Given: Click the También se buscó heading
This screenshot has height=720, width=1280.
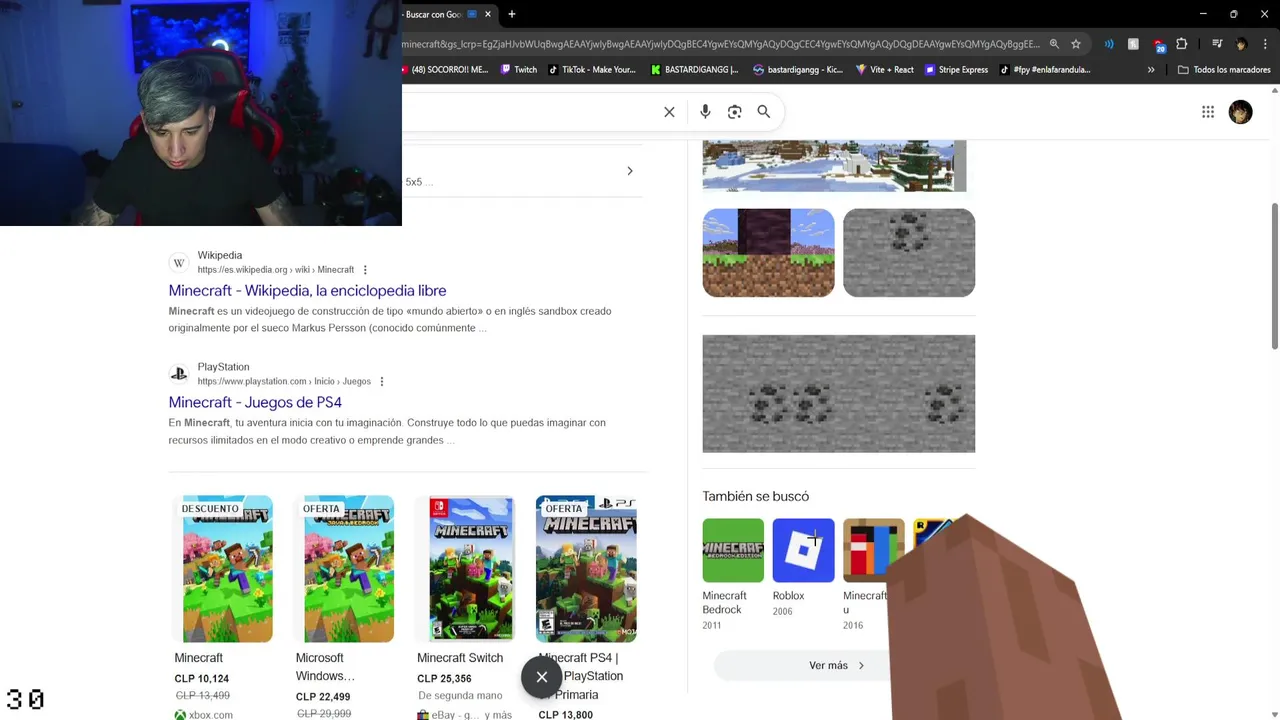Looking at the screenshot, I should pos(756,496).
